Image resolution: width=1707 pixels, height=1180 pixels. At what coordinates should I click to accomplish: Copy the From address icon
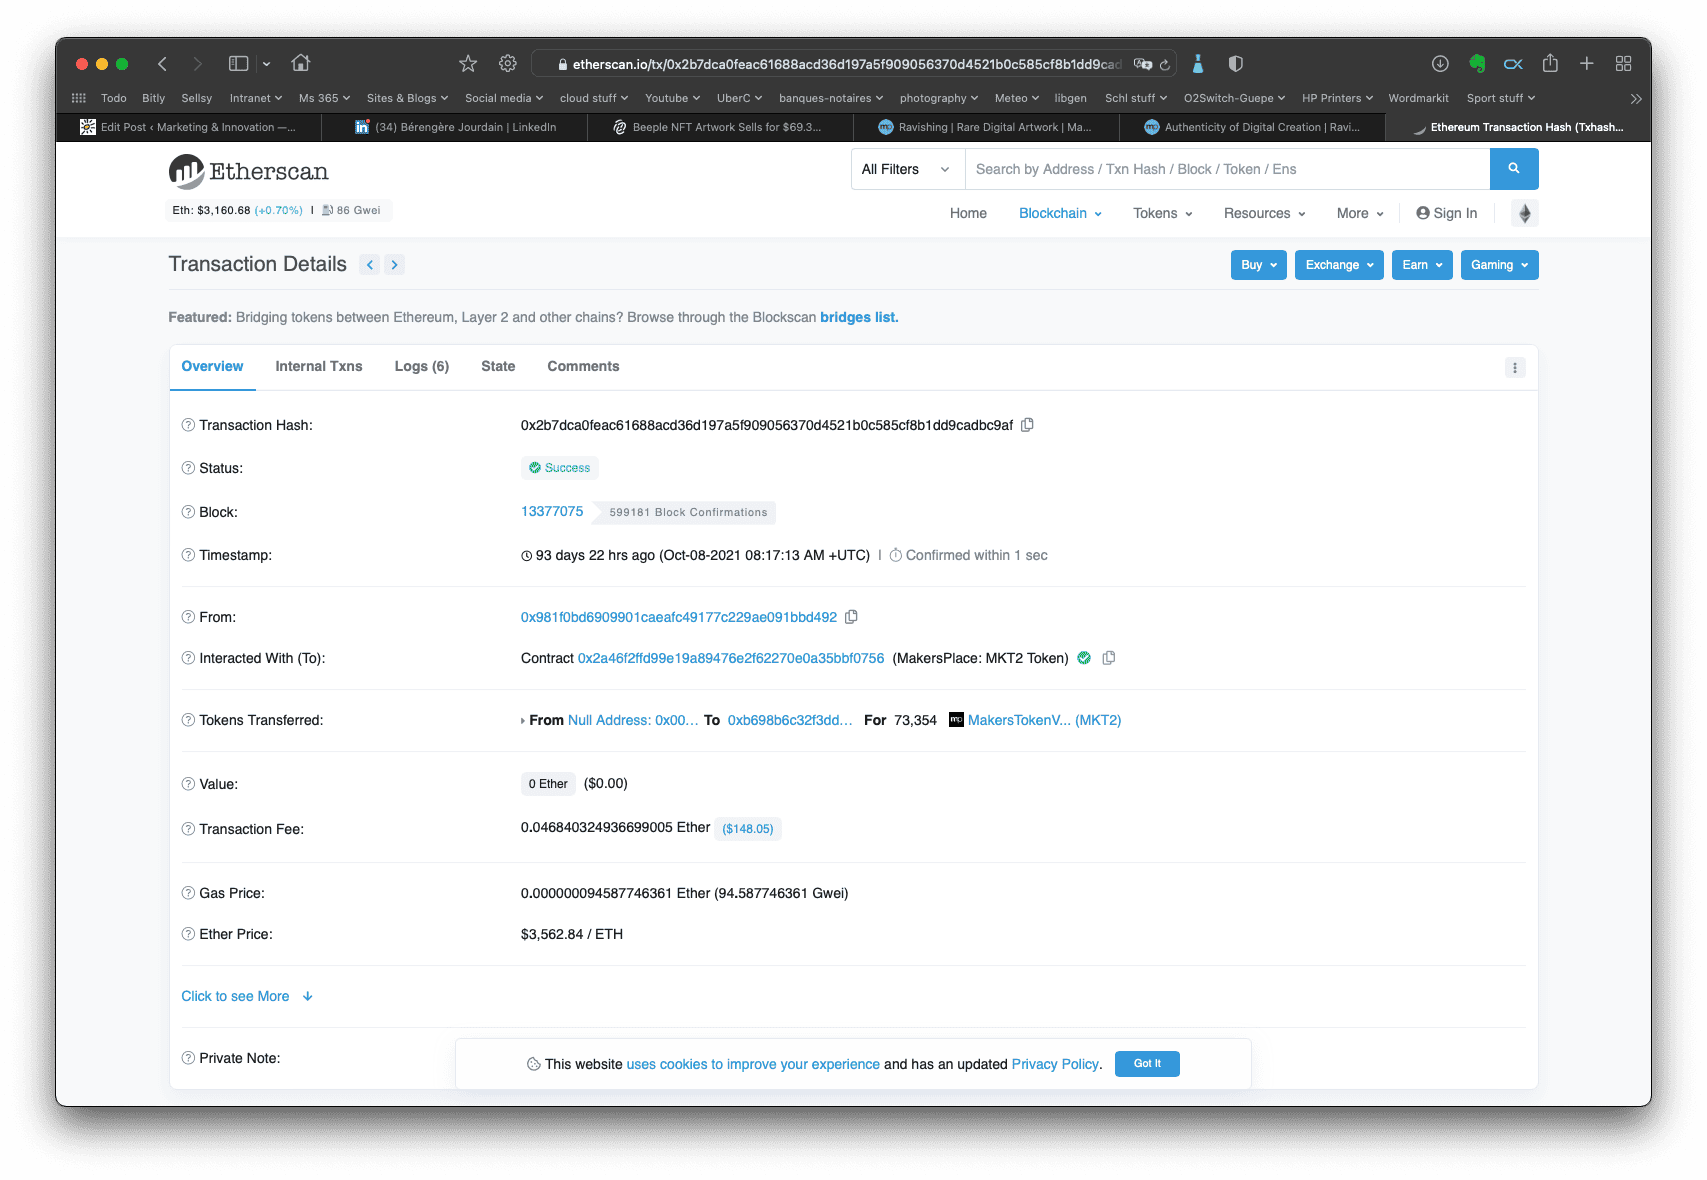(x=851, y=617)
